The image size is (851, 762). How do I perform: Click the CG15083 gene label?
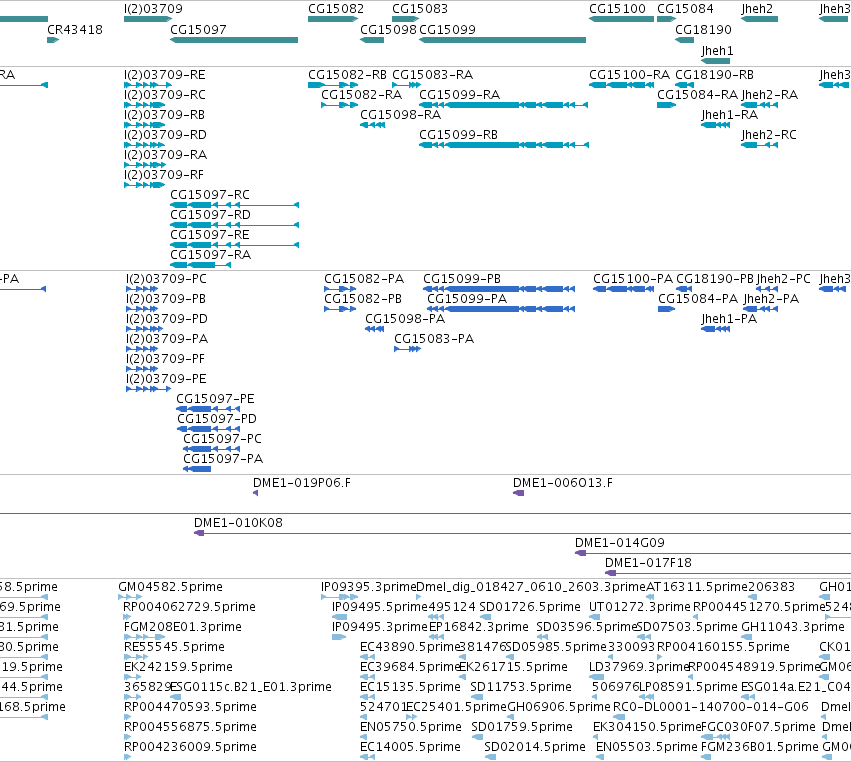tap(420, 9)
